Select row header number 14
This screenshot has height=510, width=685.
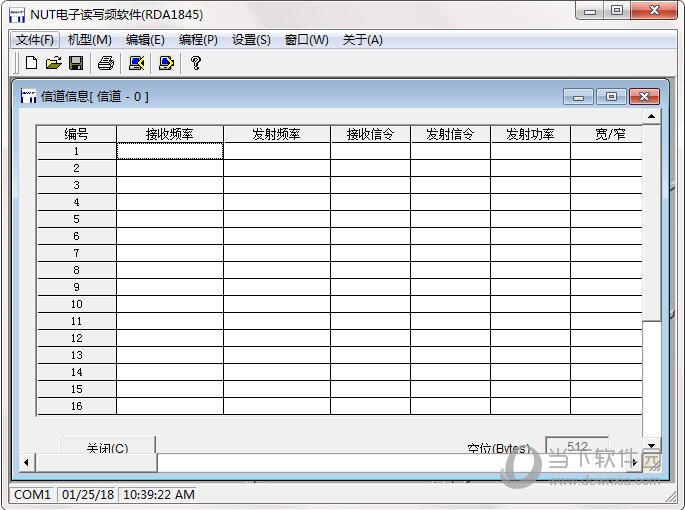(x=76, y=372)
